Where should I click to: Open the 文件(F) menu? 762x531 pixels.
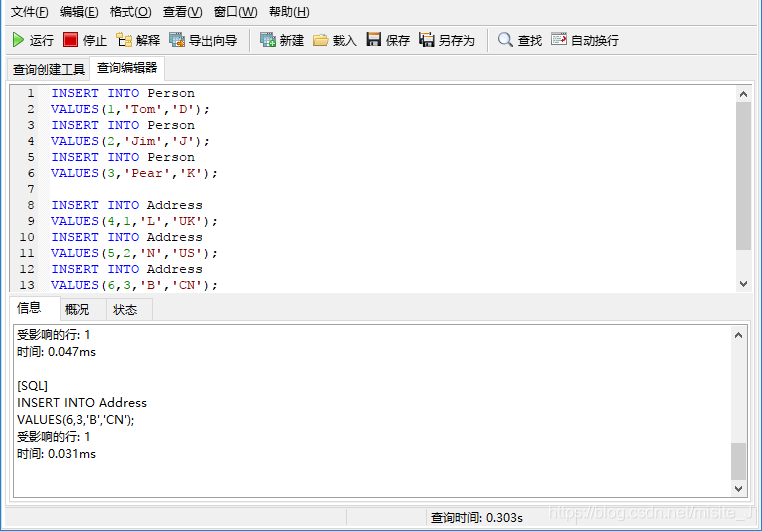(x=30, y=12)
